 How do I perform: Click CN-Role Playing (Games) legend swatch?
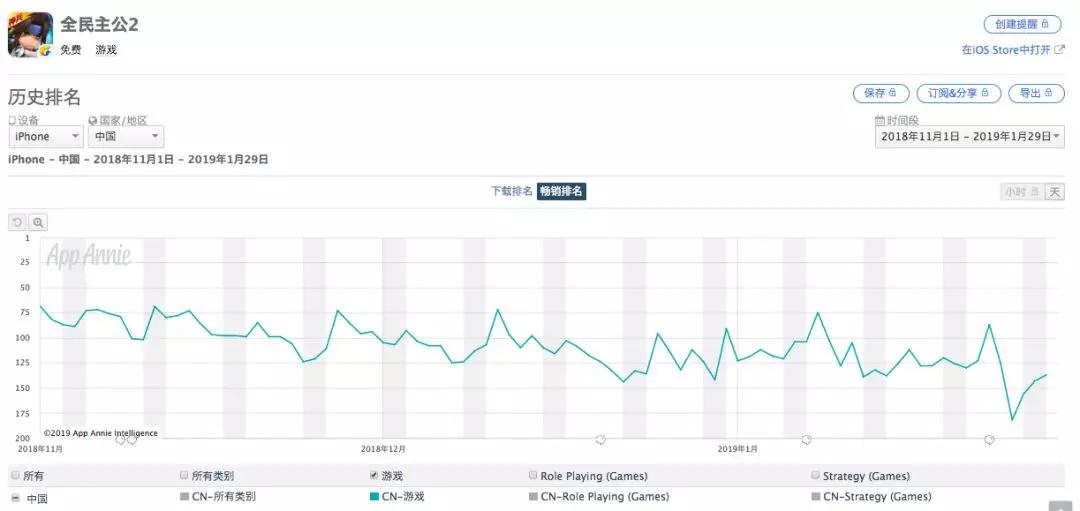click(x=533, y=496)
